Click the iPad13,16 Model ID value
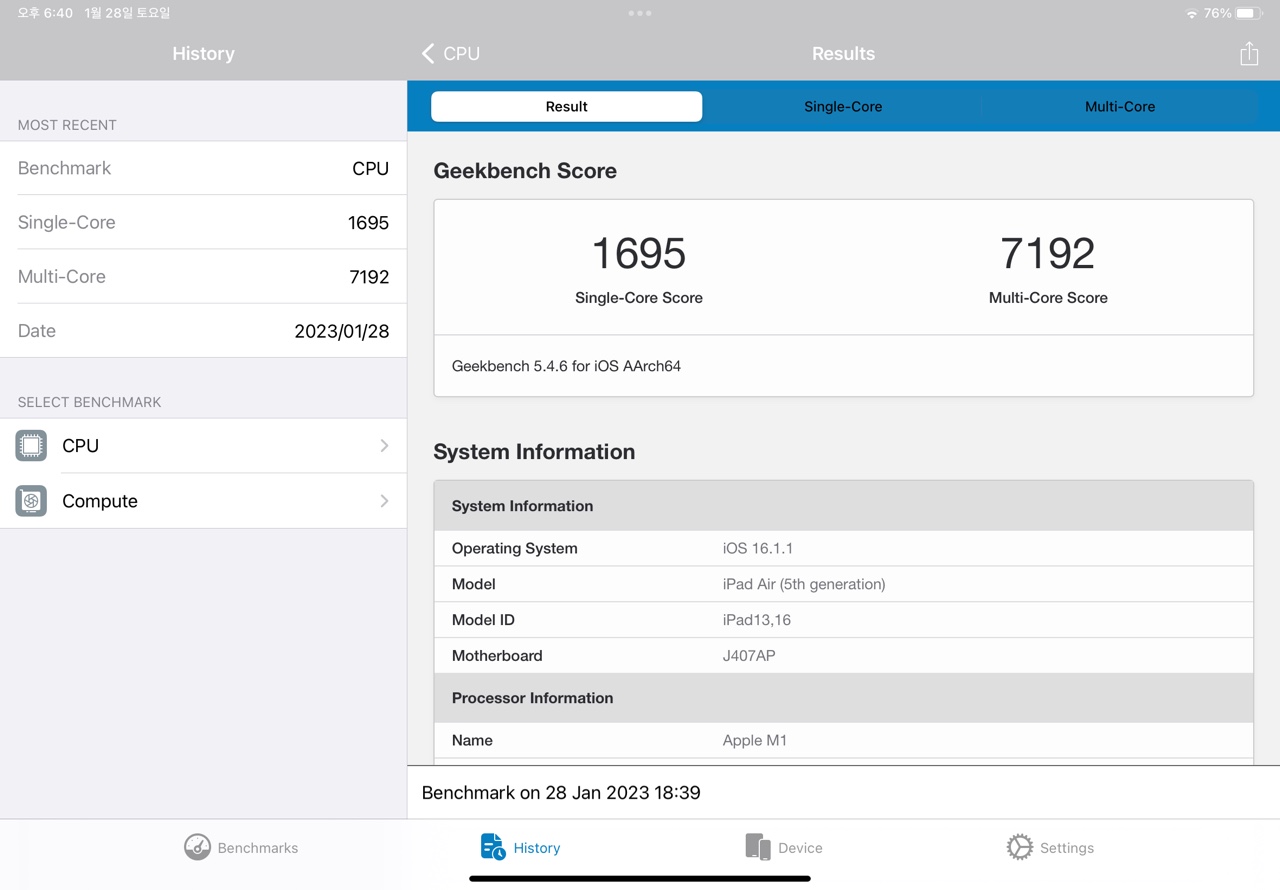 [757, 620]
